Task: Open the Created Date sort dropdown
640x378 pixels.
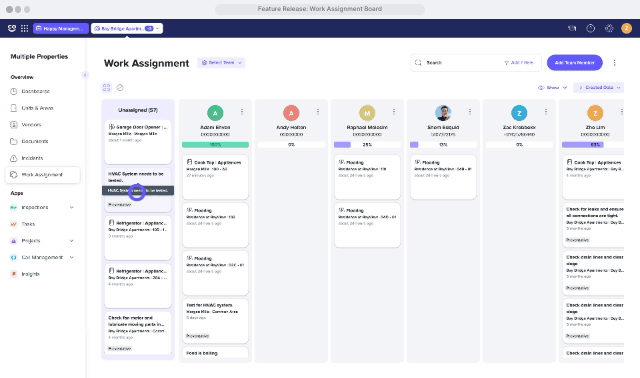Action: tap(599, 87)
